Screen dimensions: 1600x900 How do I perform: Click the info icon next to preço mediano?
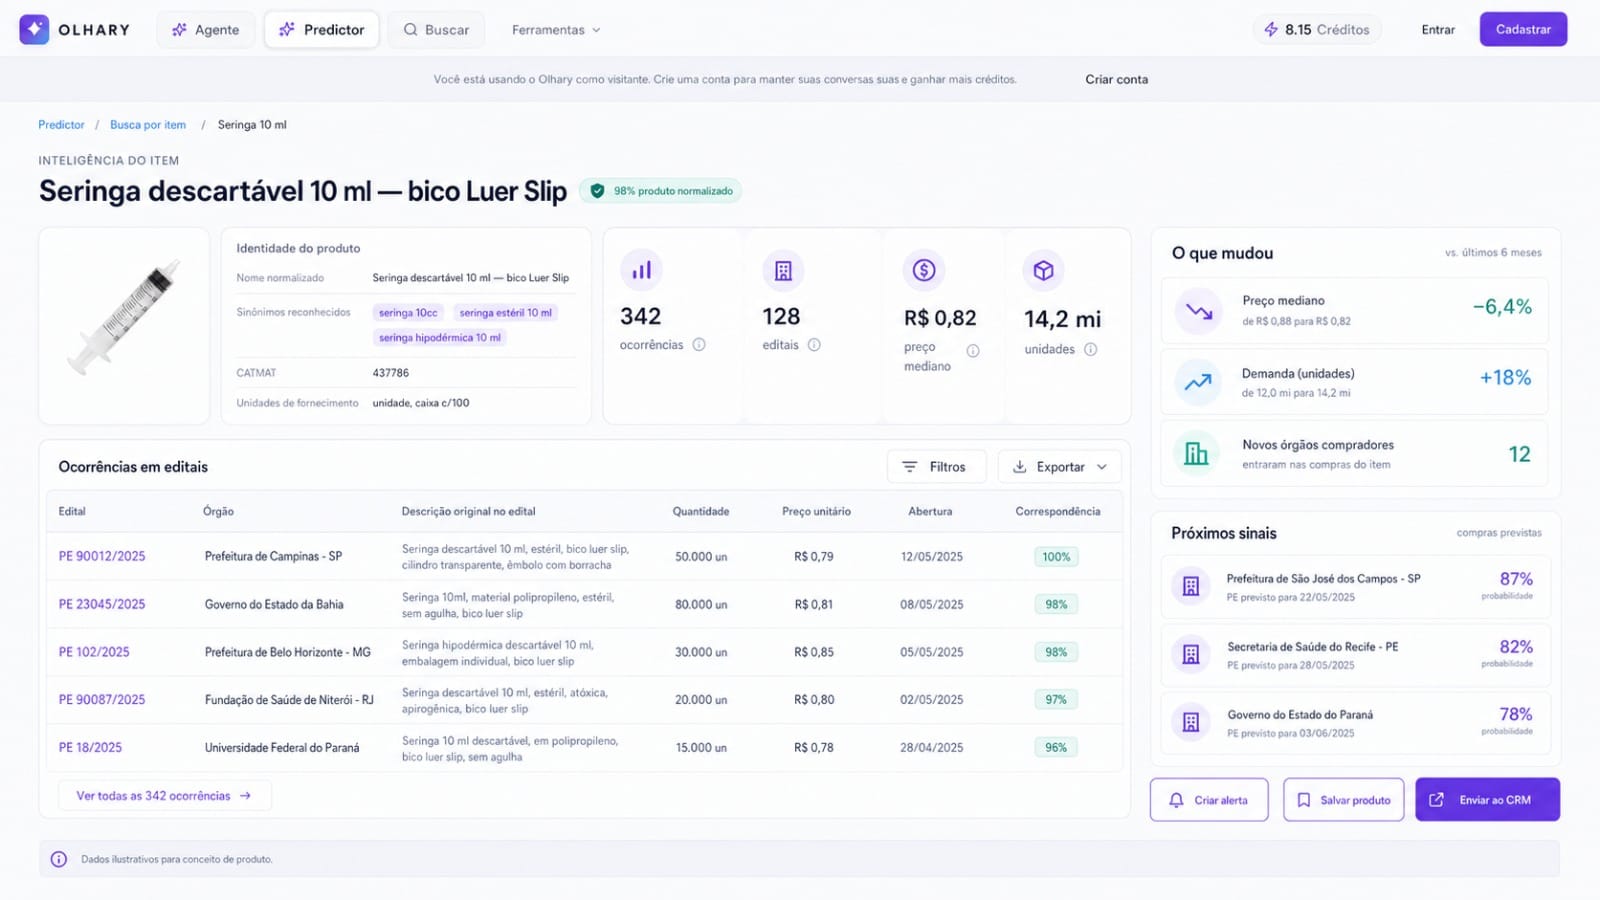pyautogui.click(x=973, y=351)
